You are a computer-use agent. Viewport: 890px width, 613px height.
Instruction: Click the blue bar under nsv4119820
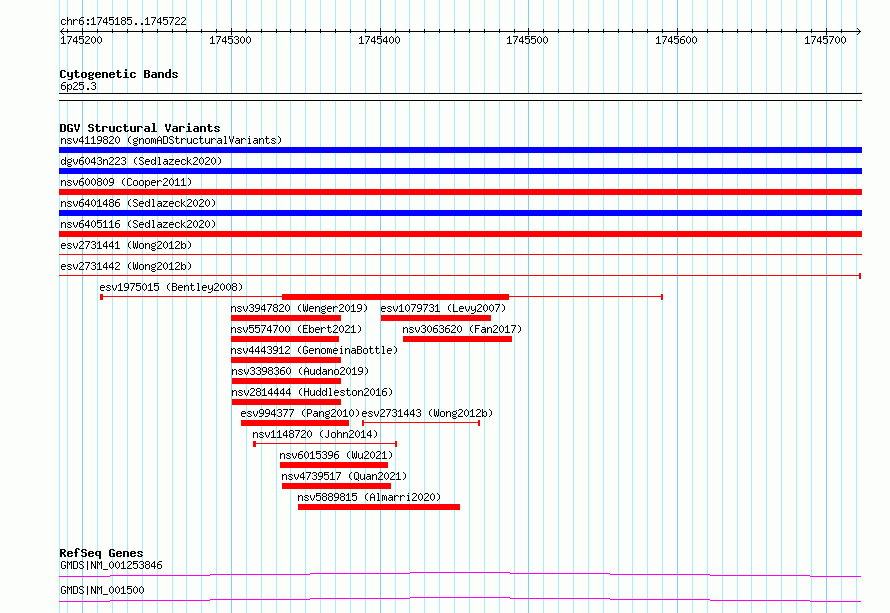pos(460,150)
